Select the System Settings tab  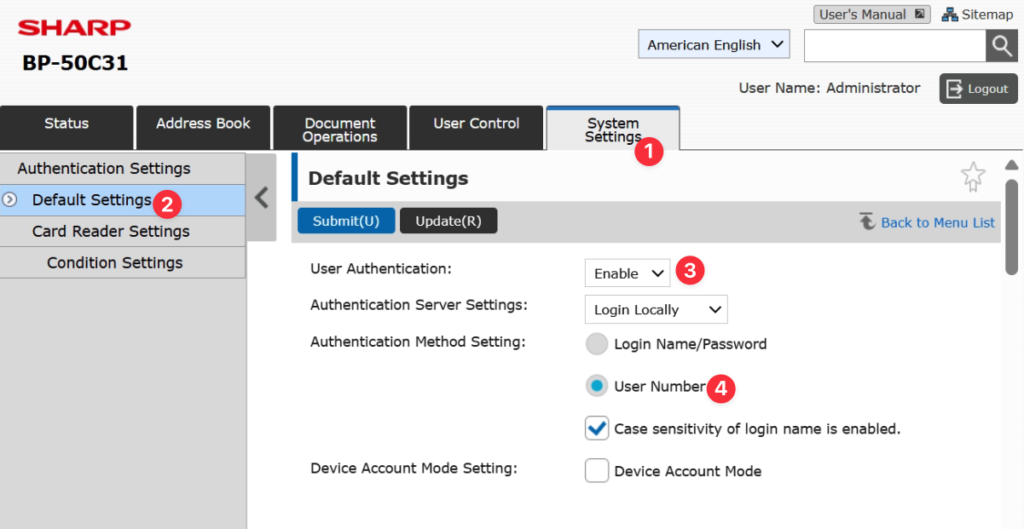tap(613, 129)
